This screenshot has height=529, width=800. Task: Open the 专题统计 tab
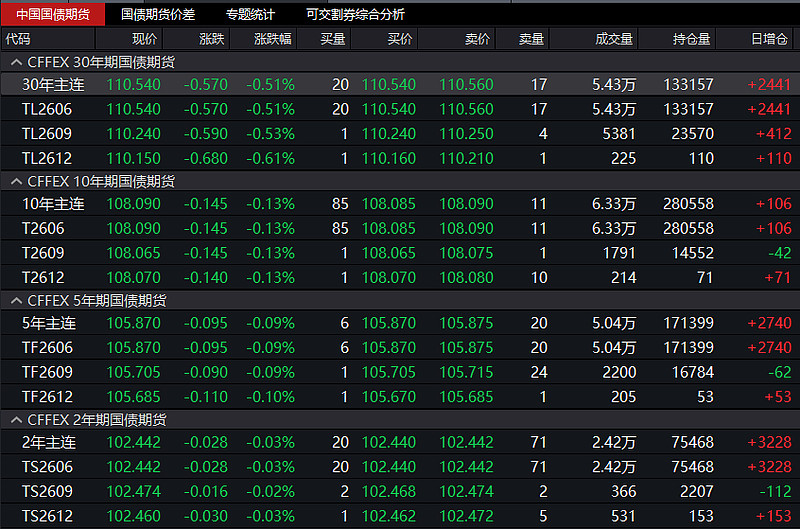(x=250, y=14)
